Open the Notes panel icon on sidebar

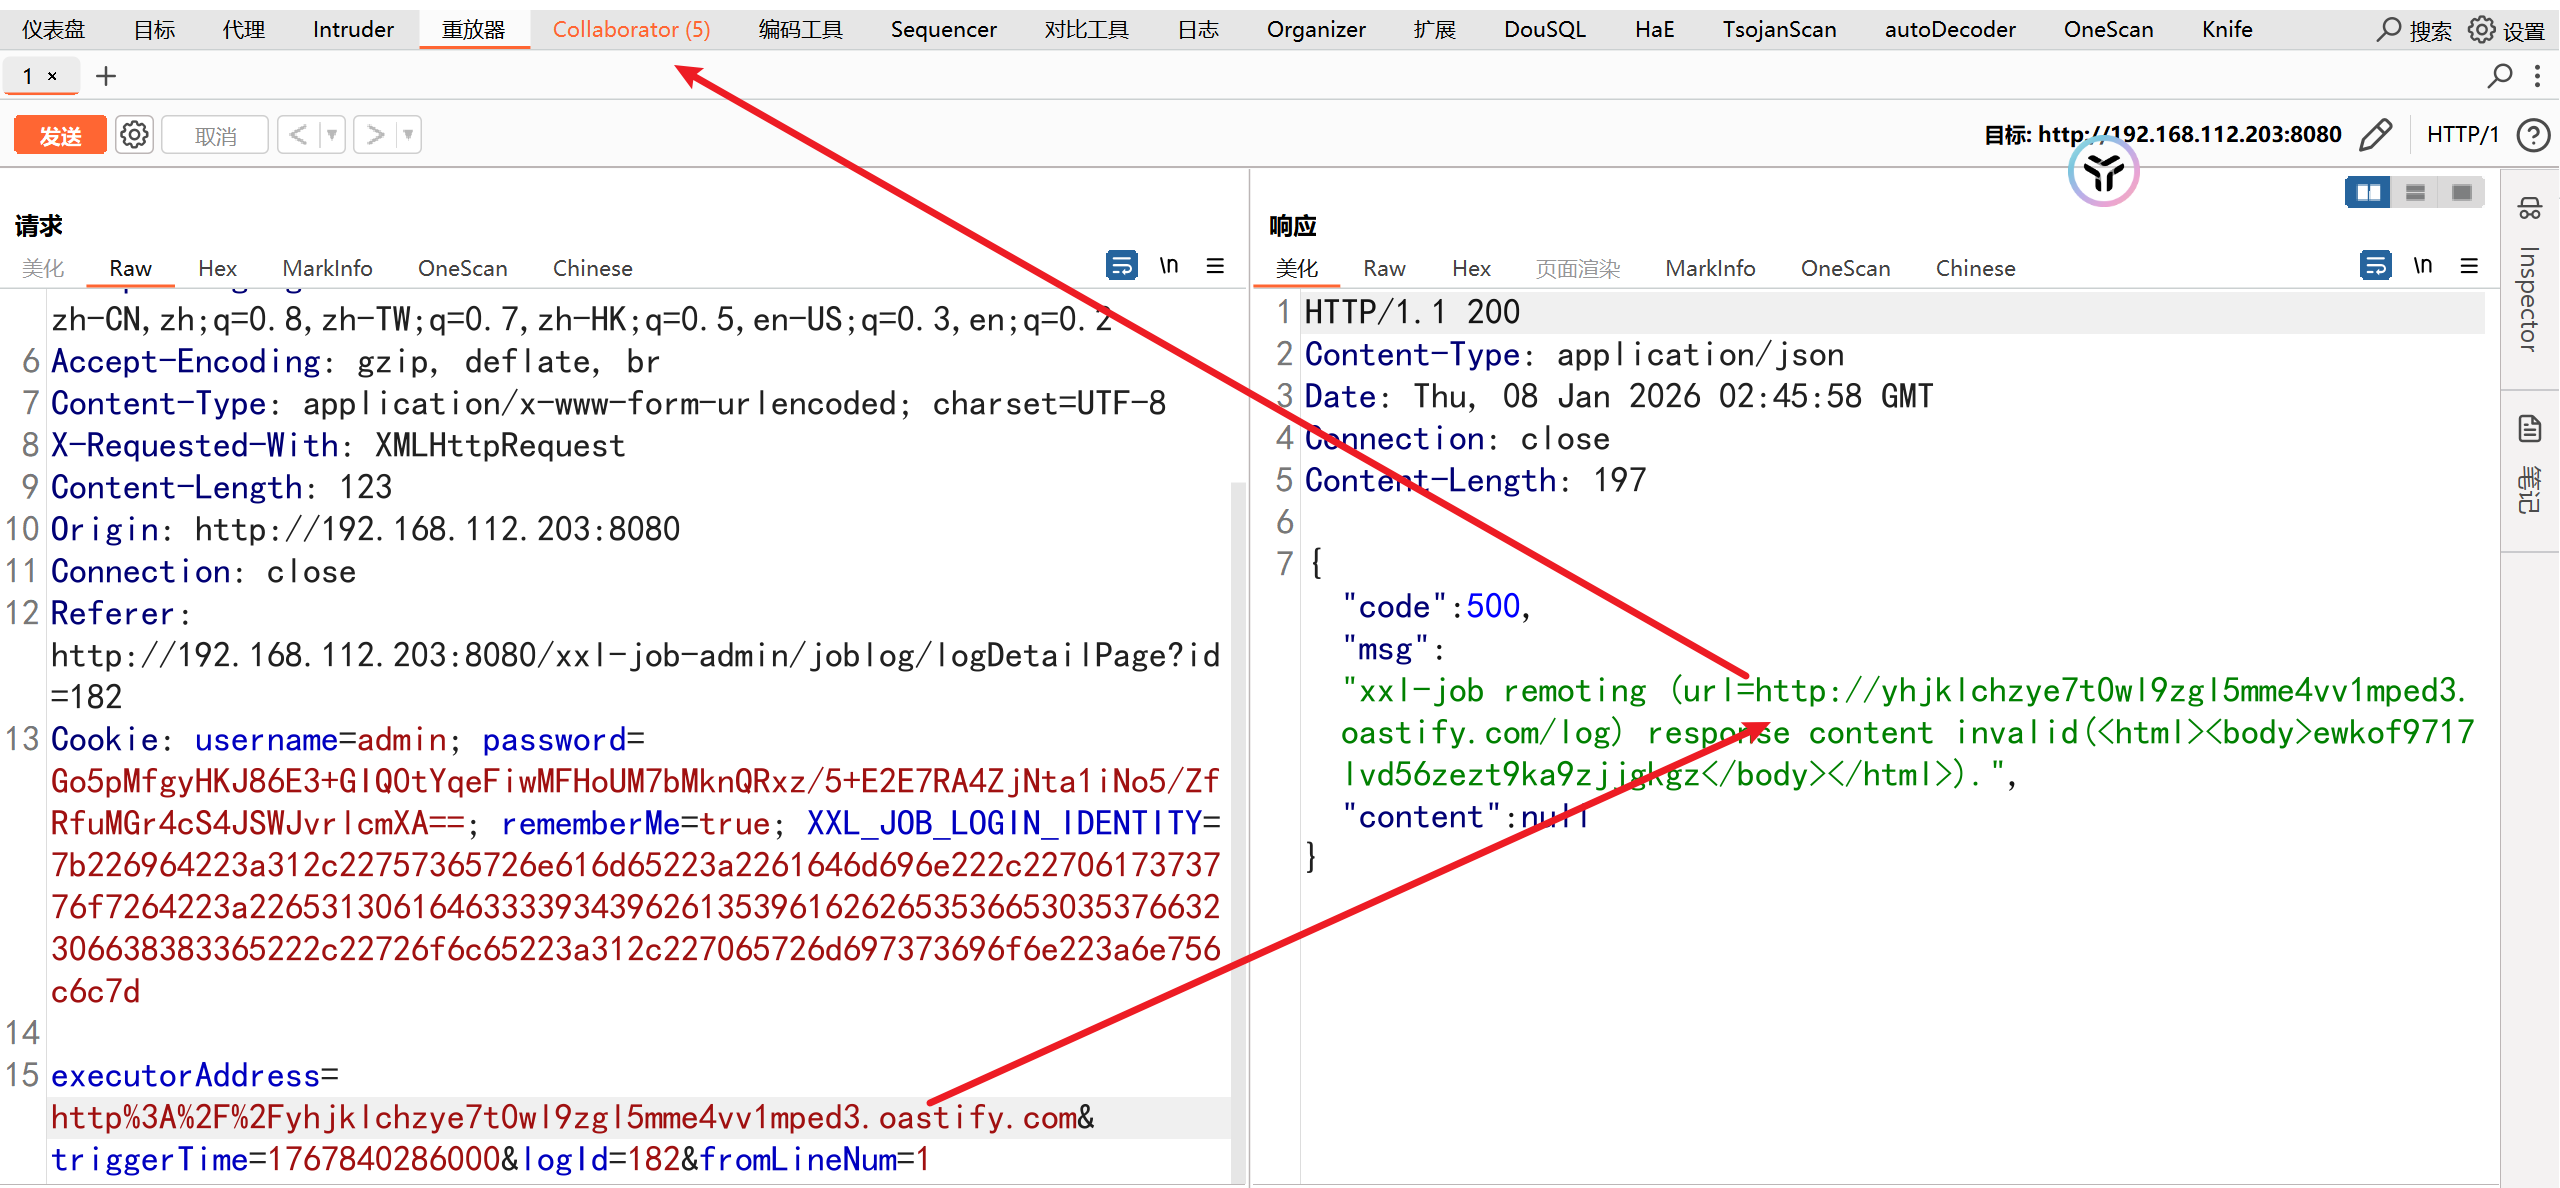[2530, 430]
